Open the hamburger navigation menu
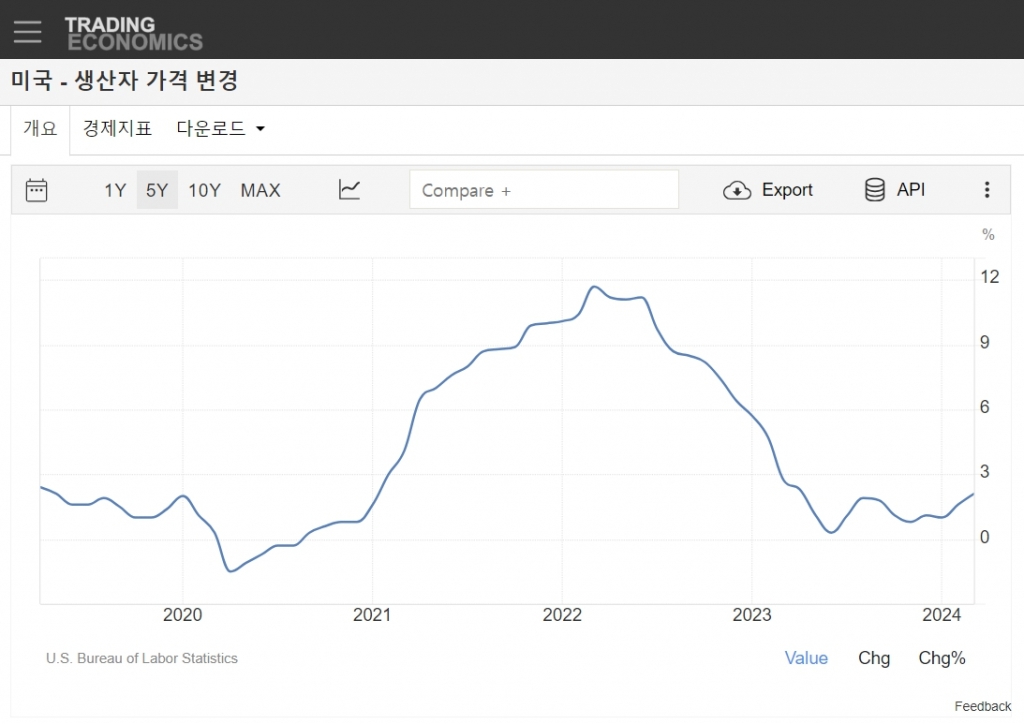The width and height of the screenshot is (1024, 724). point(27,31)
